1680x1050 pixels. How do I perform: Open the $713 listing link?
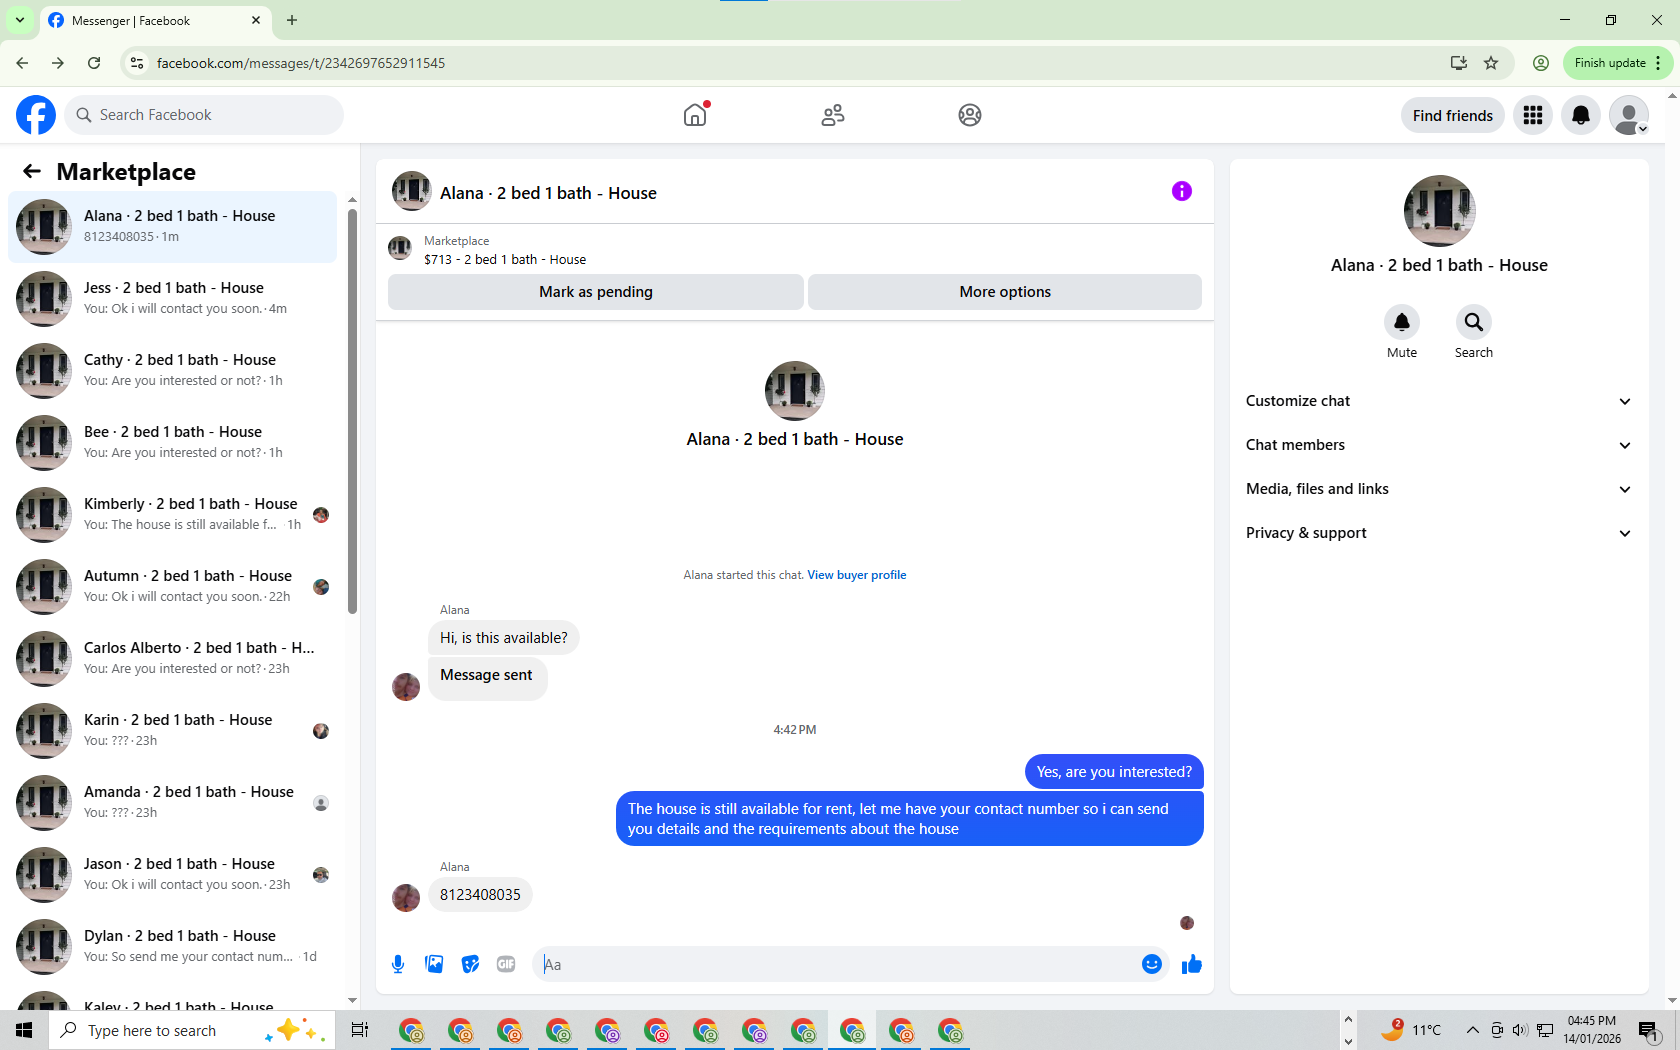point(505,259)
